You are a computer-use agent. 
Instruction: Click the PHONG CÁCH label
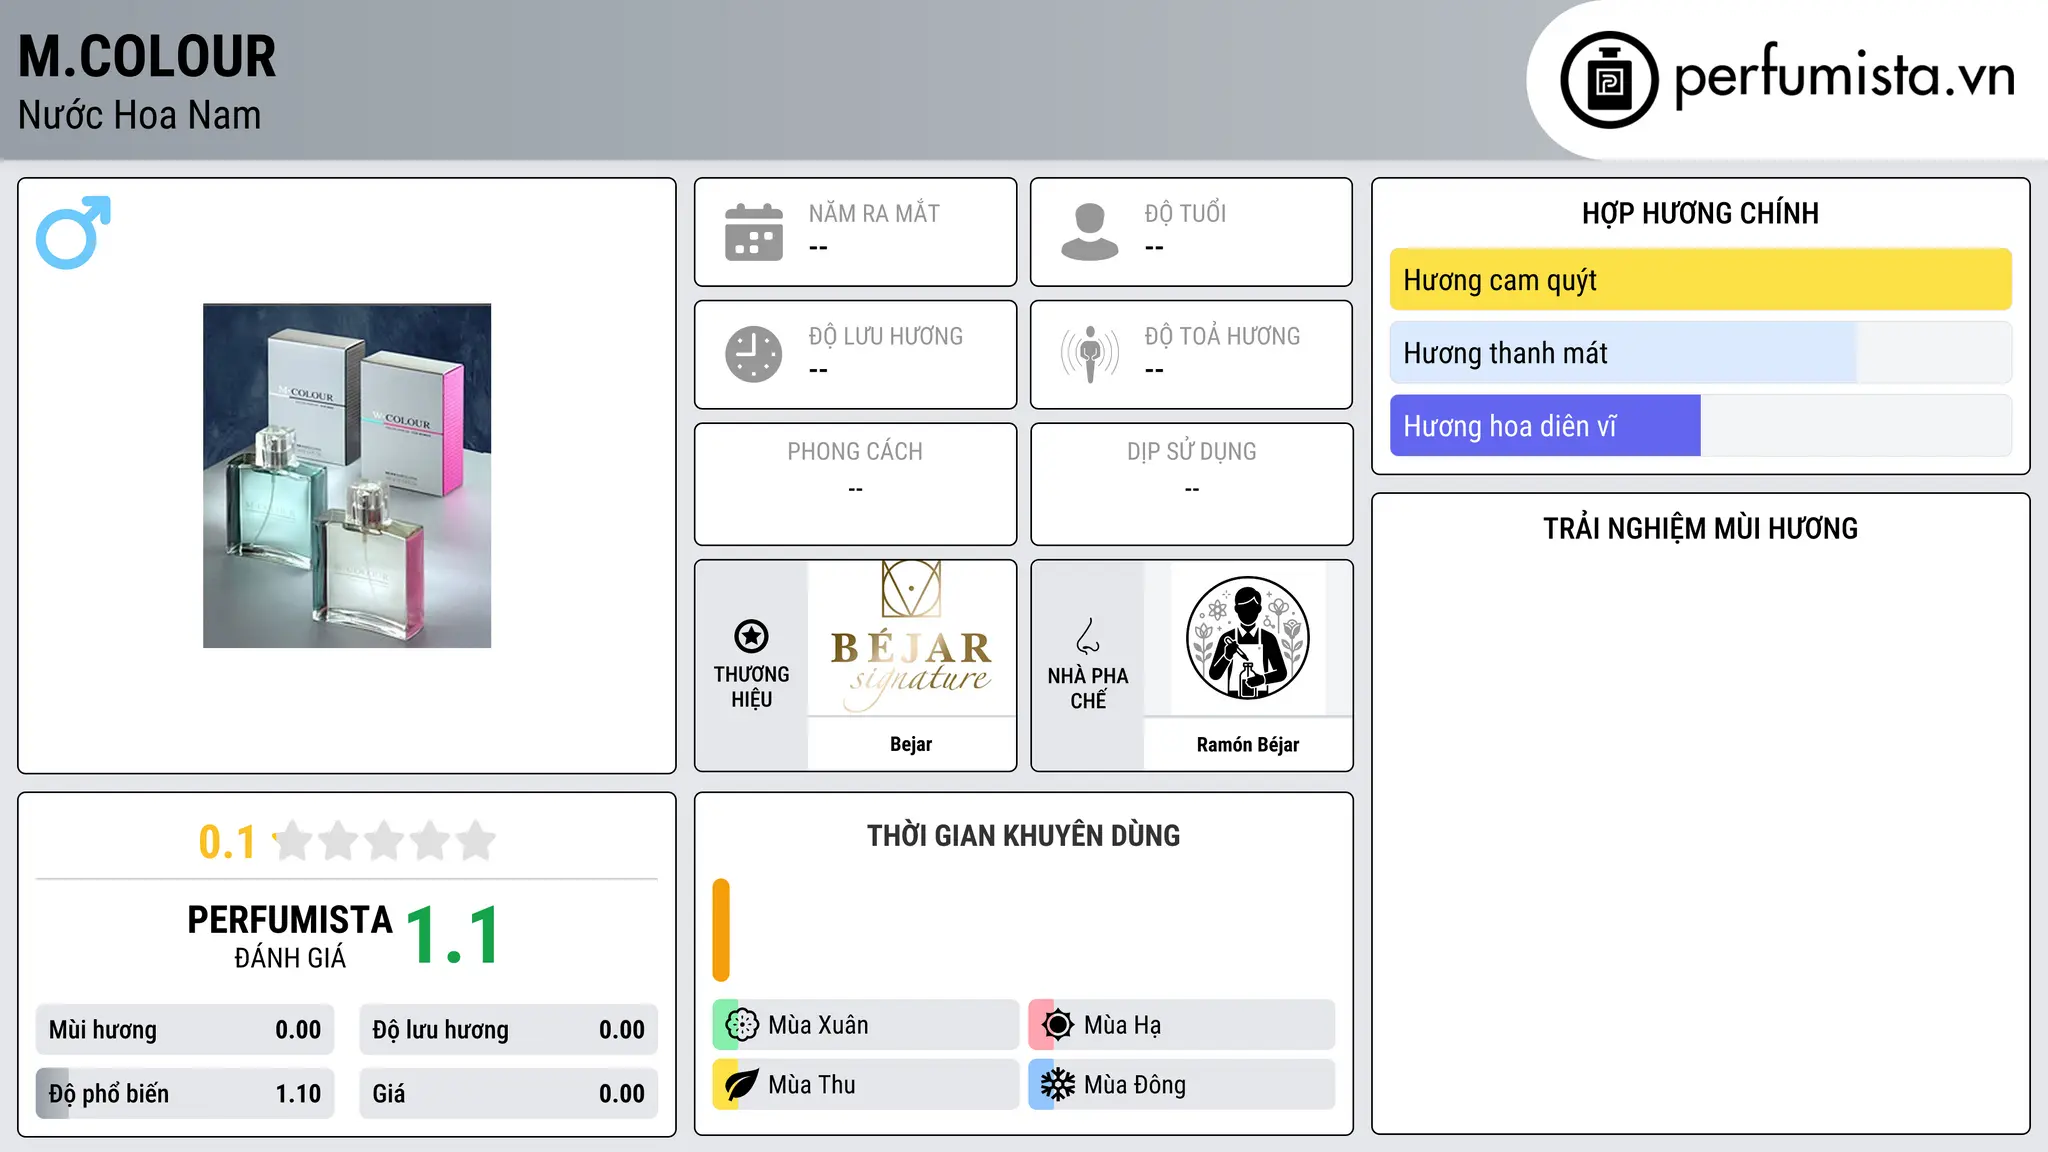855,452
